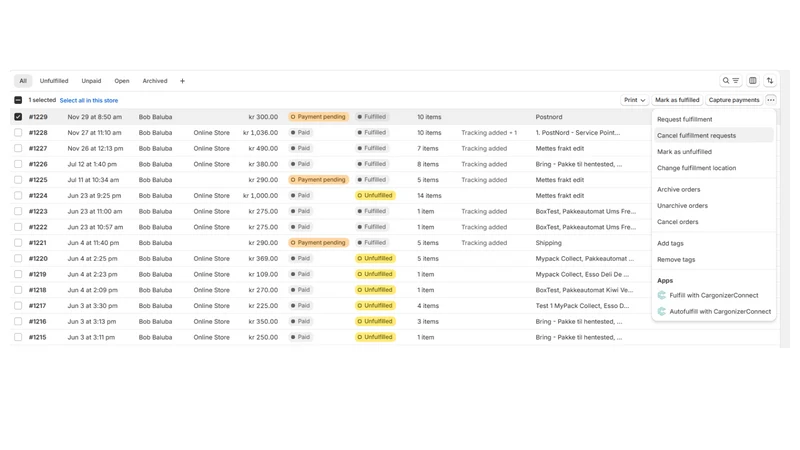Screen dimensions: 800x450
Task: Click the three-dot more actions button
Action: pos(771,100)
